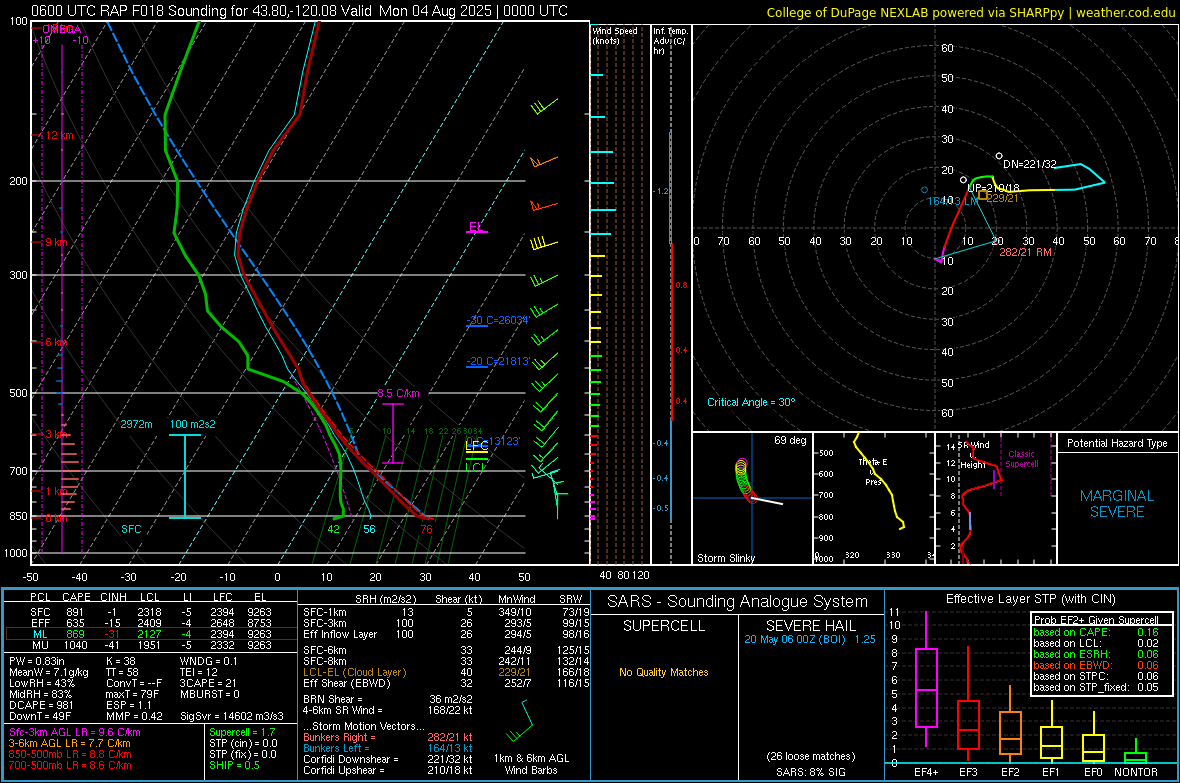The image size is (1180, 783).
Task: Click the Supercell = 1.7 composite value
Action: click(x=242, y=732)
